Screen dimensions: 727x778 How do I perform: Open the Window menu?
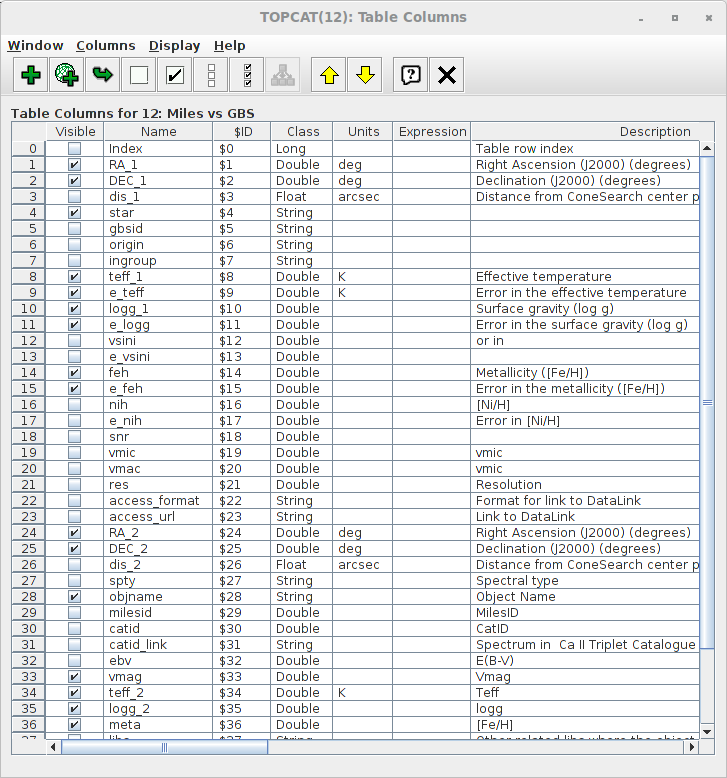35,46
